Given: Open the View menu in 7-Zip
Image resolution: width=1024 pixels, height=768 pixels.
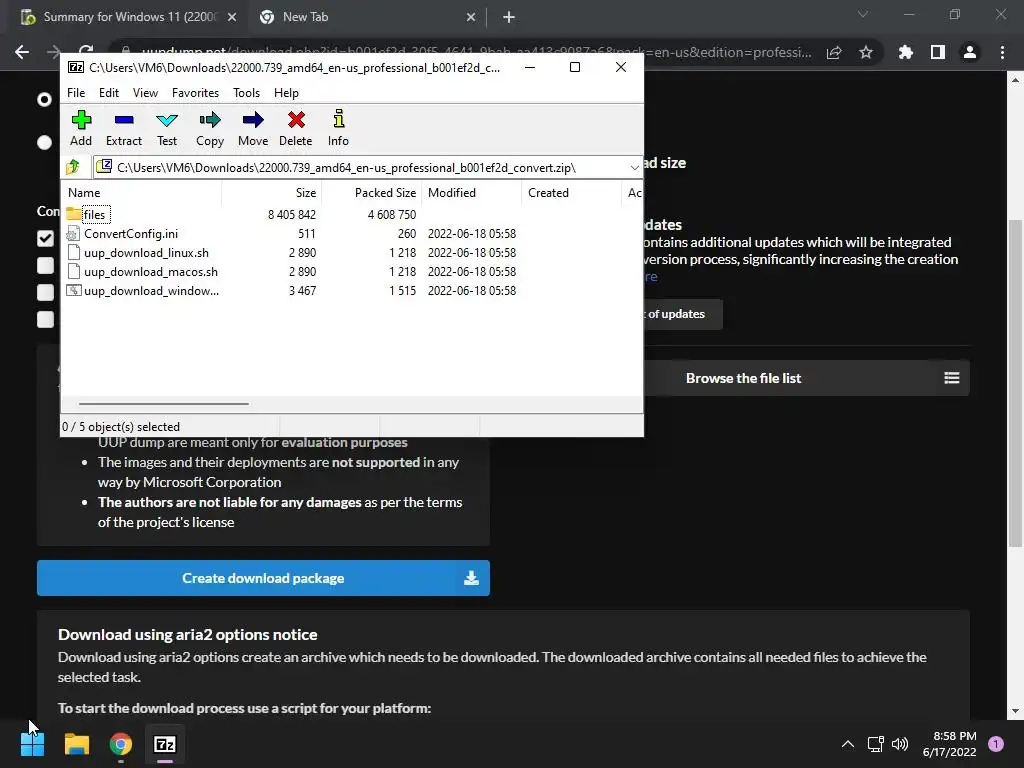Looking at the screenshot, I should pos(145,93).
